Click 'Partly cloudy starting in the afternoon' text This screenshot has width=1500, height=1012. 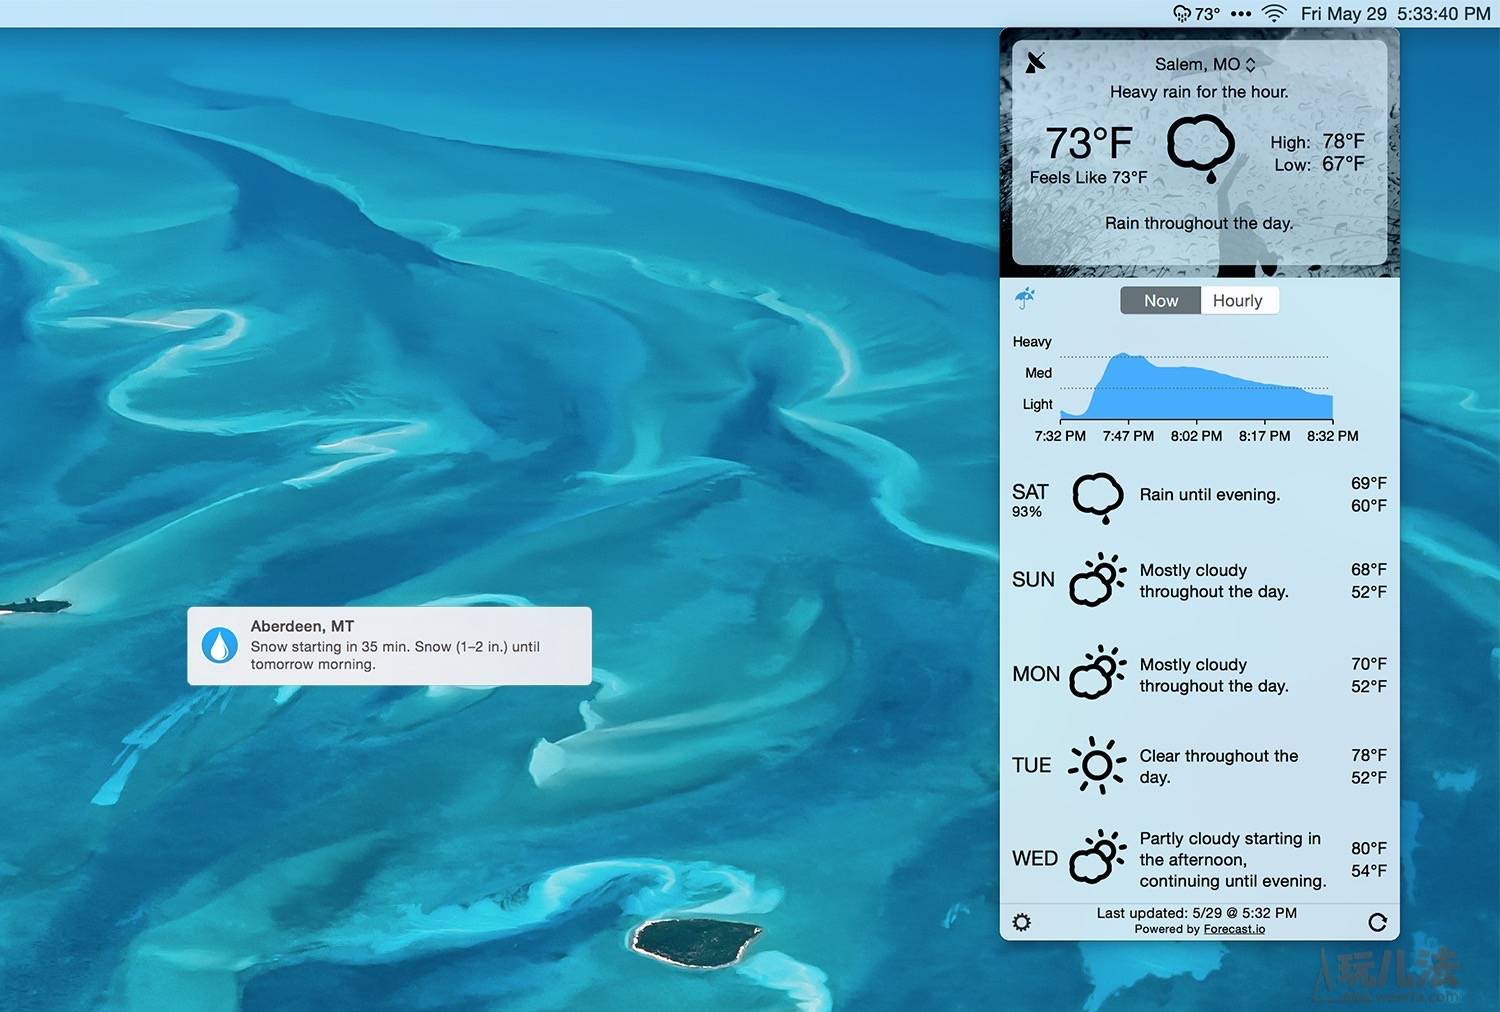point(1233,860)
